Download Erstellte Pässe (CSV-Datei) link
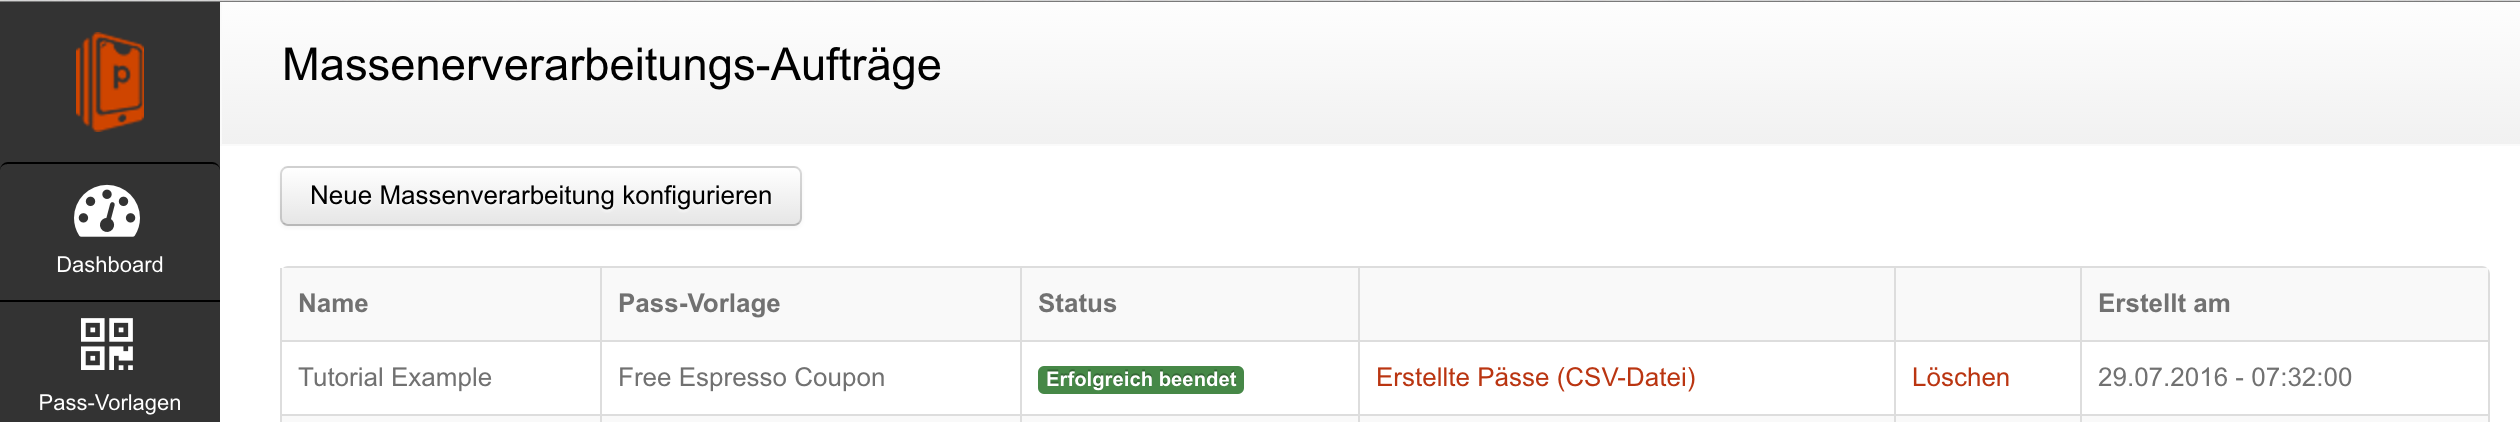The width and height of the screenshot is (2520, 422). click(1536, 378)
